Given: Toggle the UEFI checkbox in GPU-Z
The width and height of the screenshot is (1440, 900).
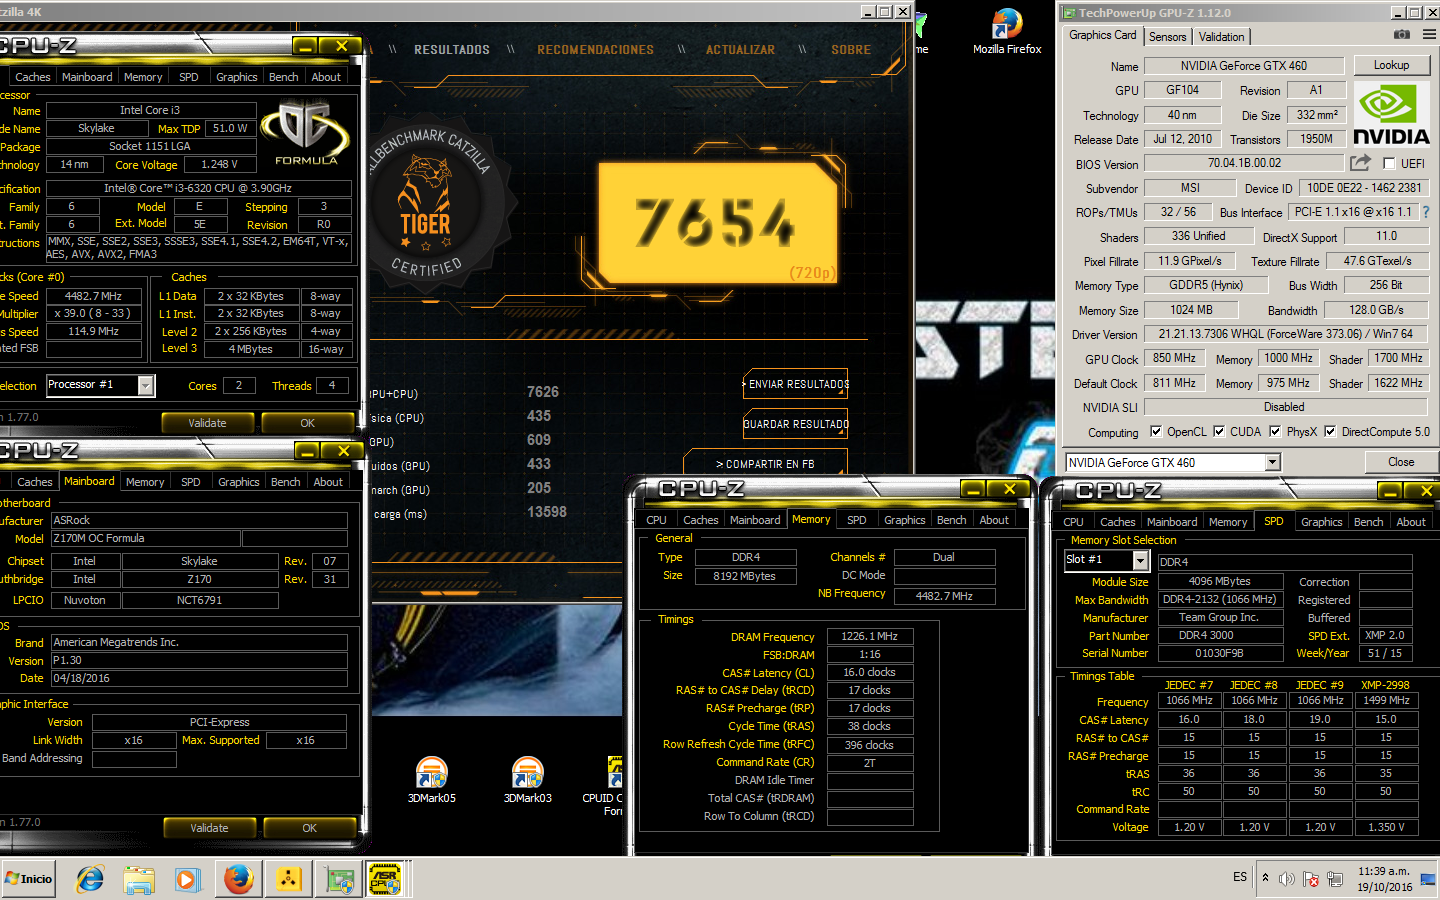Looking at the screenshot, I should (x=1389, y=163).
